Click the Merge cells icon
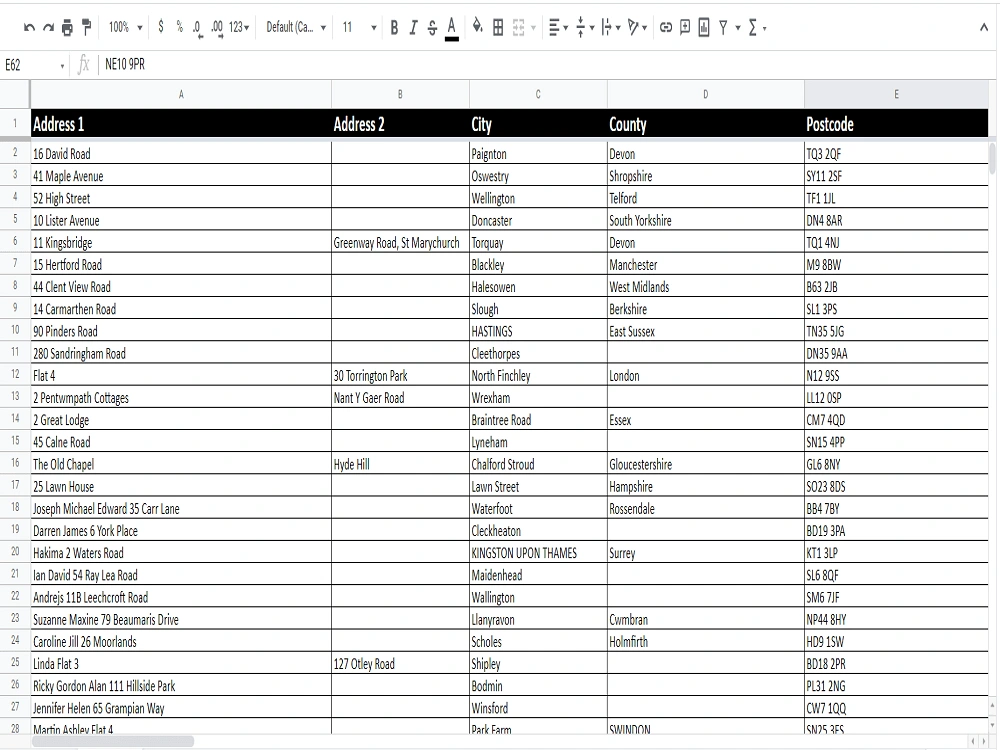Image resolution: width=1000 pixels, height=750 pixels. pyautogui.click(x=518, y=27)
